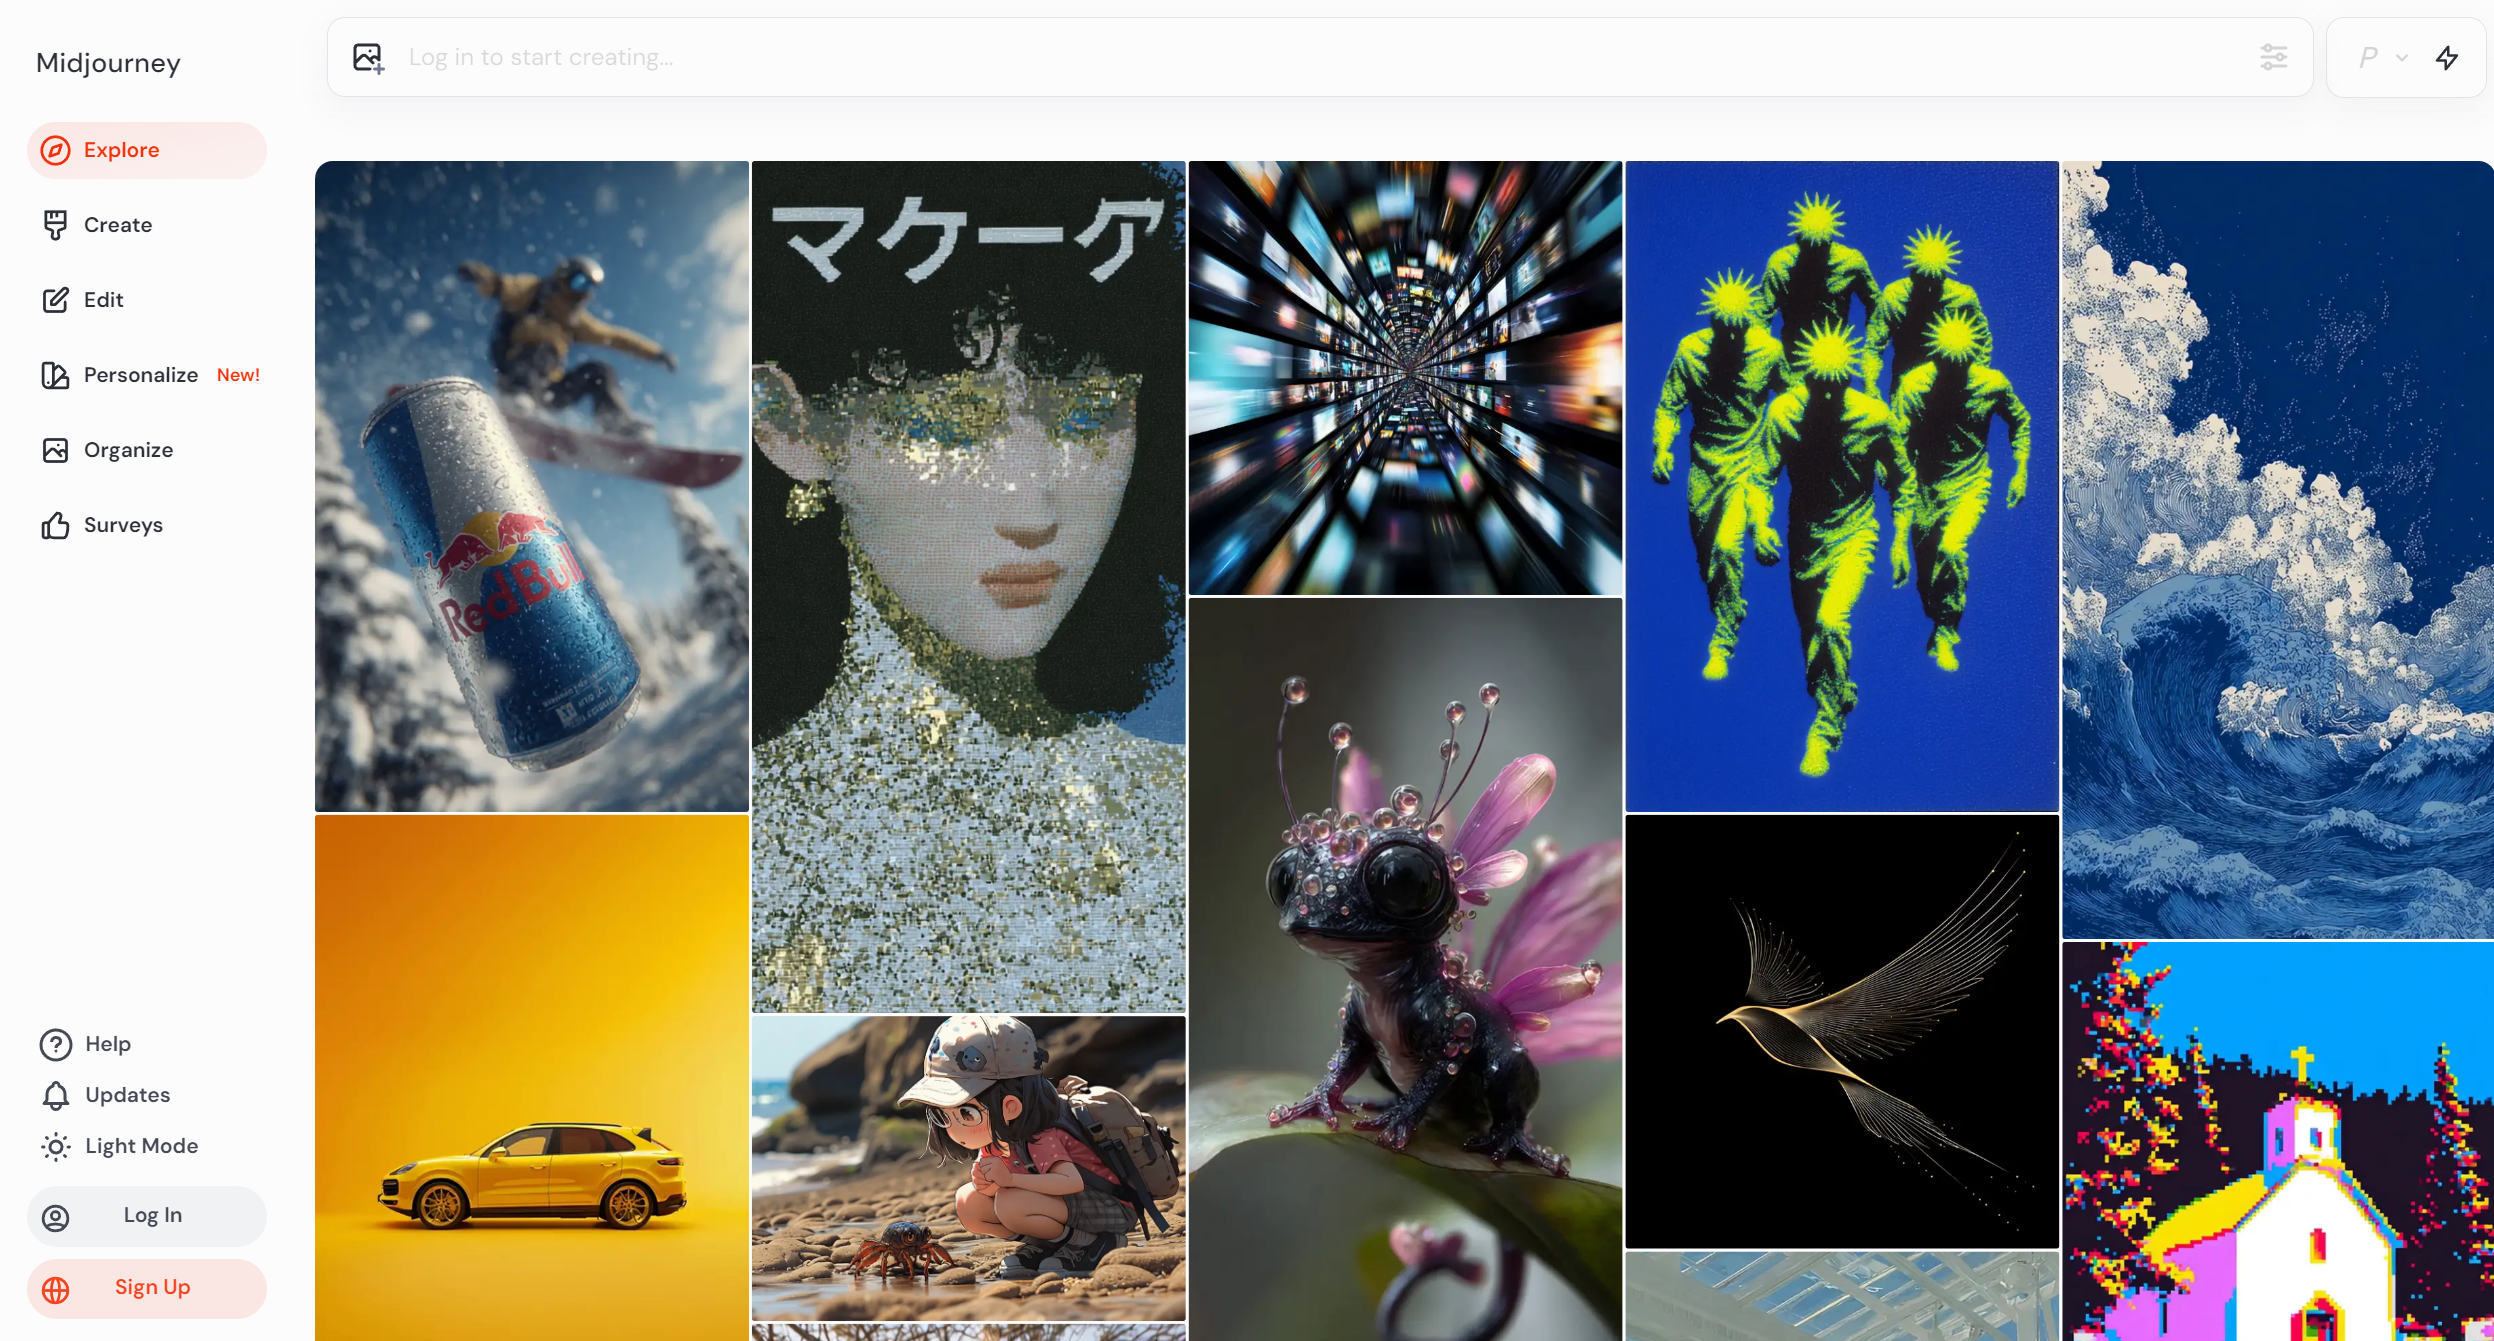Open the pixel art church image
The width and height of the screenshot is (2494, 1341).
(x=2278, y=1141)
